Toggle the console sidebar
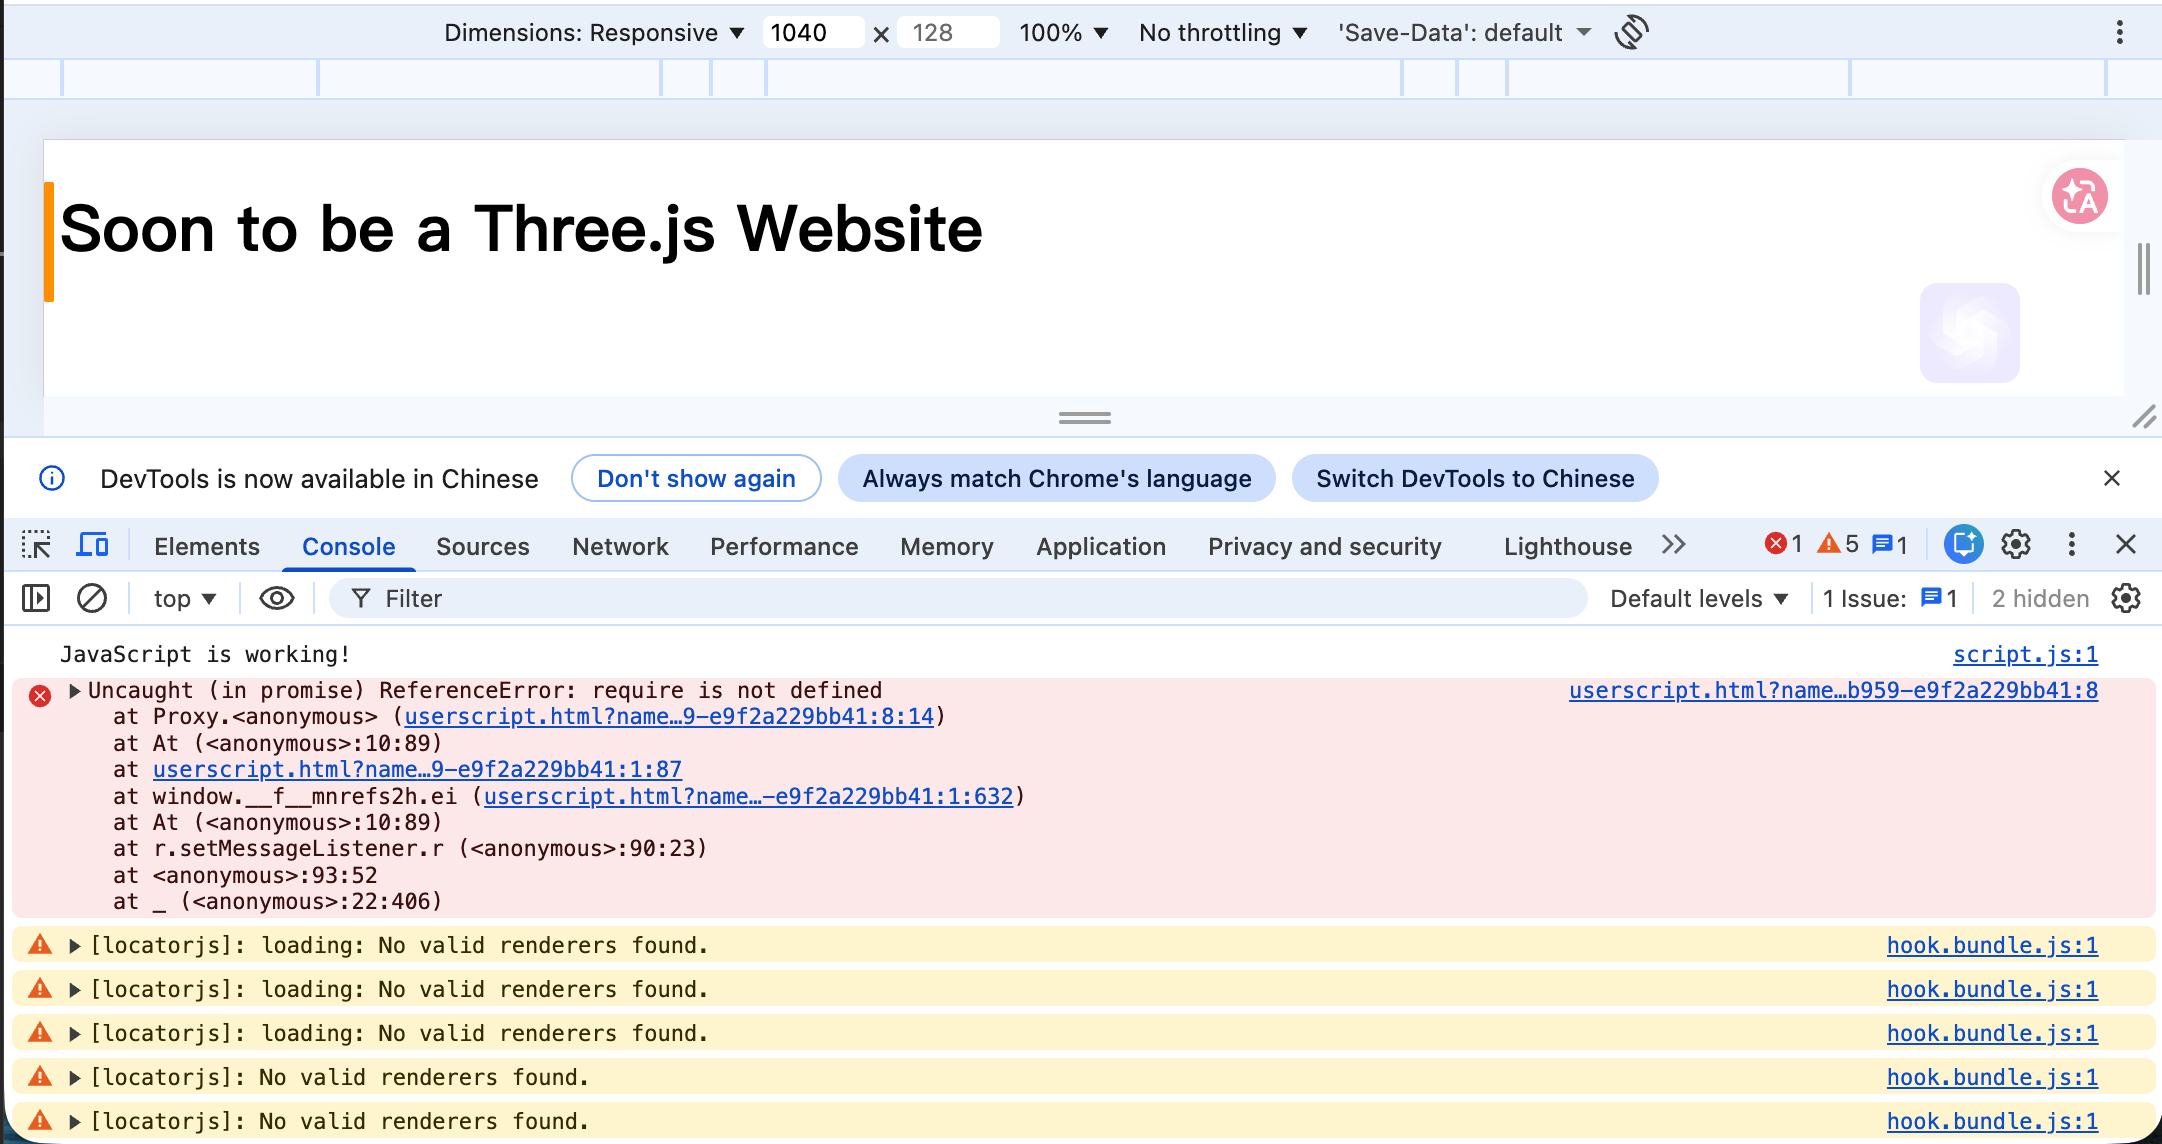Viewport: 2162px width, 1144px height. point(36,598)
